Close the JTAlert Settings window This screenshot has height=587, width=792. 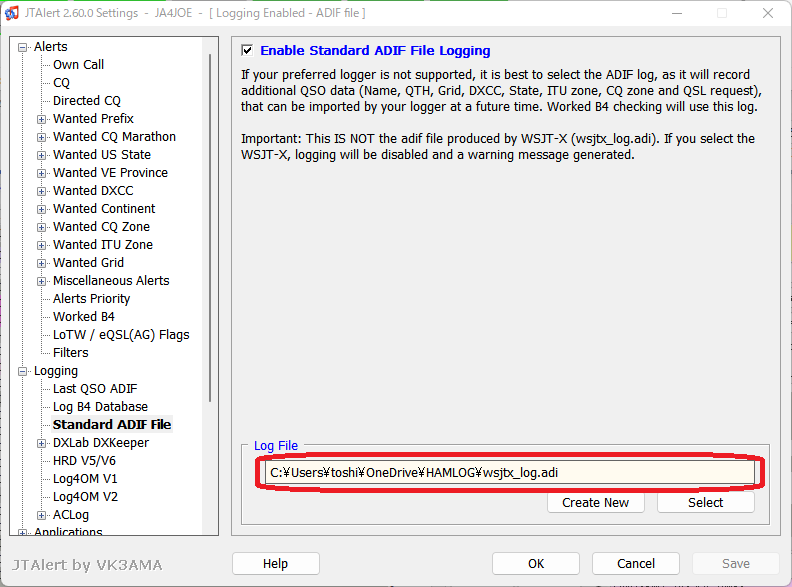point(768,13)
